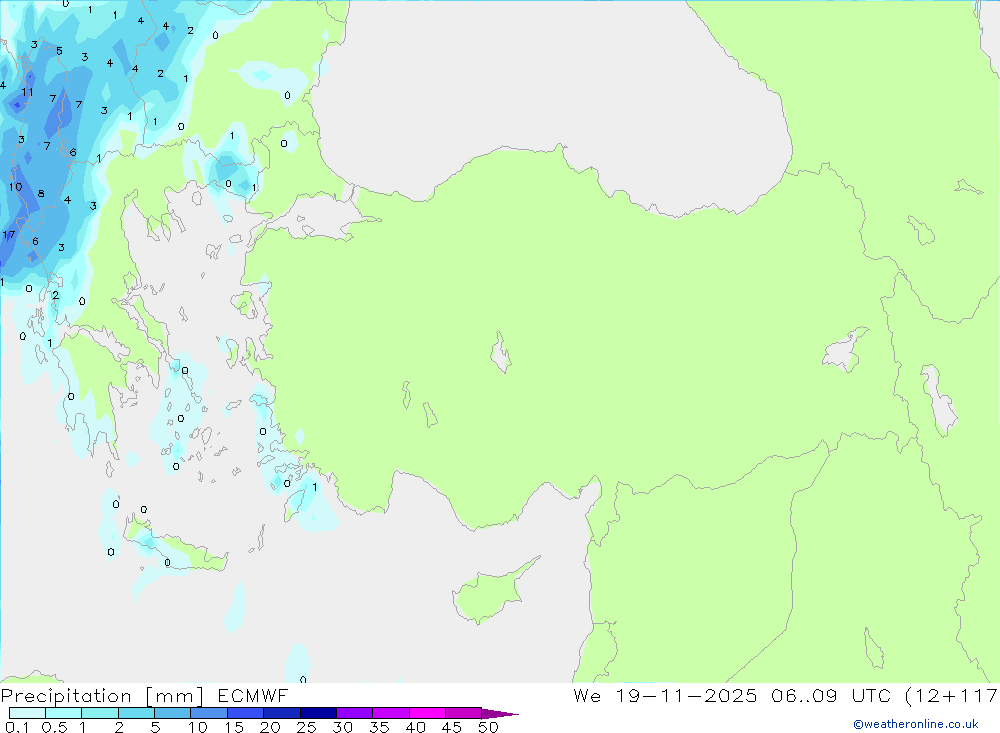Click the 25–30 mm dark blue legend box
The width and height of the screenshot is (1000, 733).
(318, 713)
